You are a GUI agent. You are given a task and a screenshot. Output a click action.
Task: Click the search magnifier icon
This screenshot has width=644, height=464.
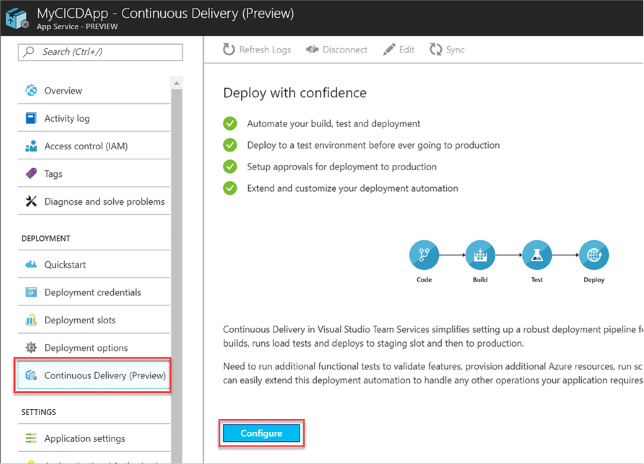pos(29,52)
